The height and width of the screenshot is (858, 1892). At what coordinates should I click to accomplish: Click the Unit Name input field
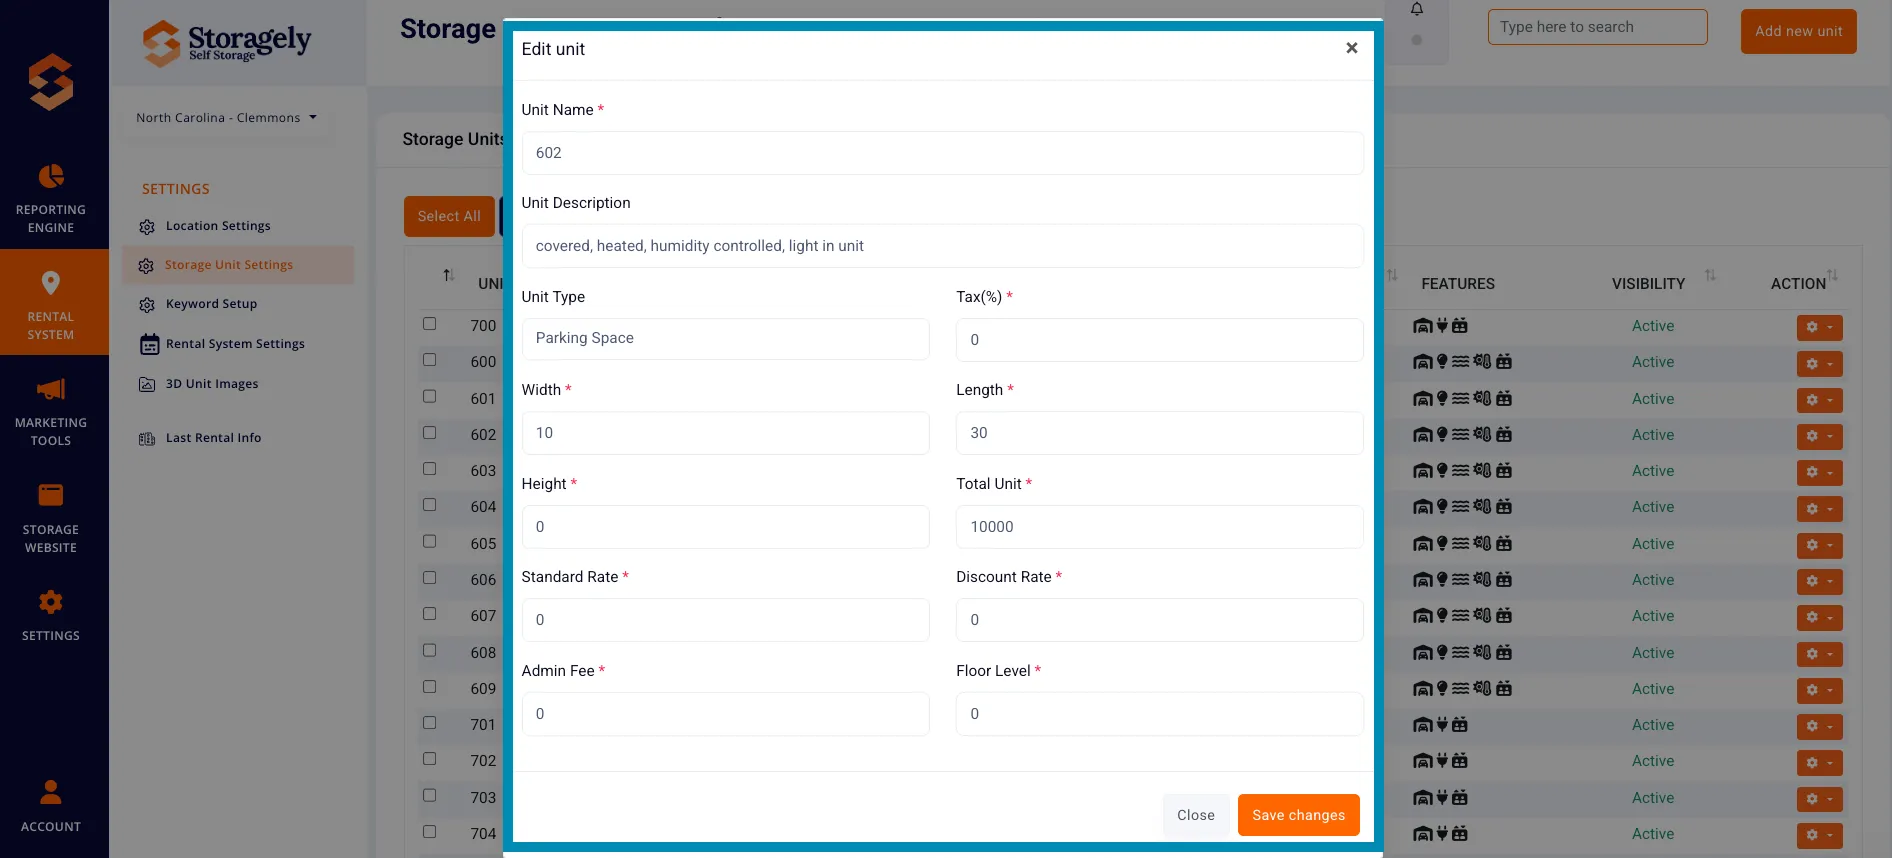click(942, 153)
